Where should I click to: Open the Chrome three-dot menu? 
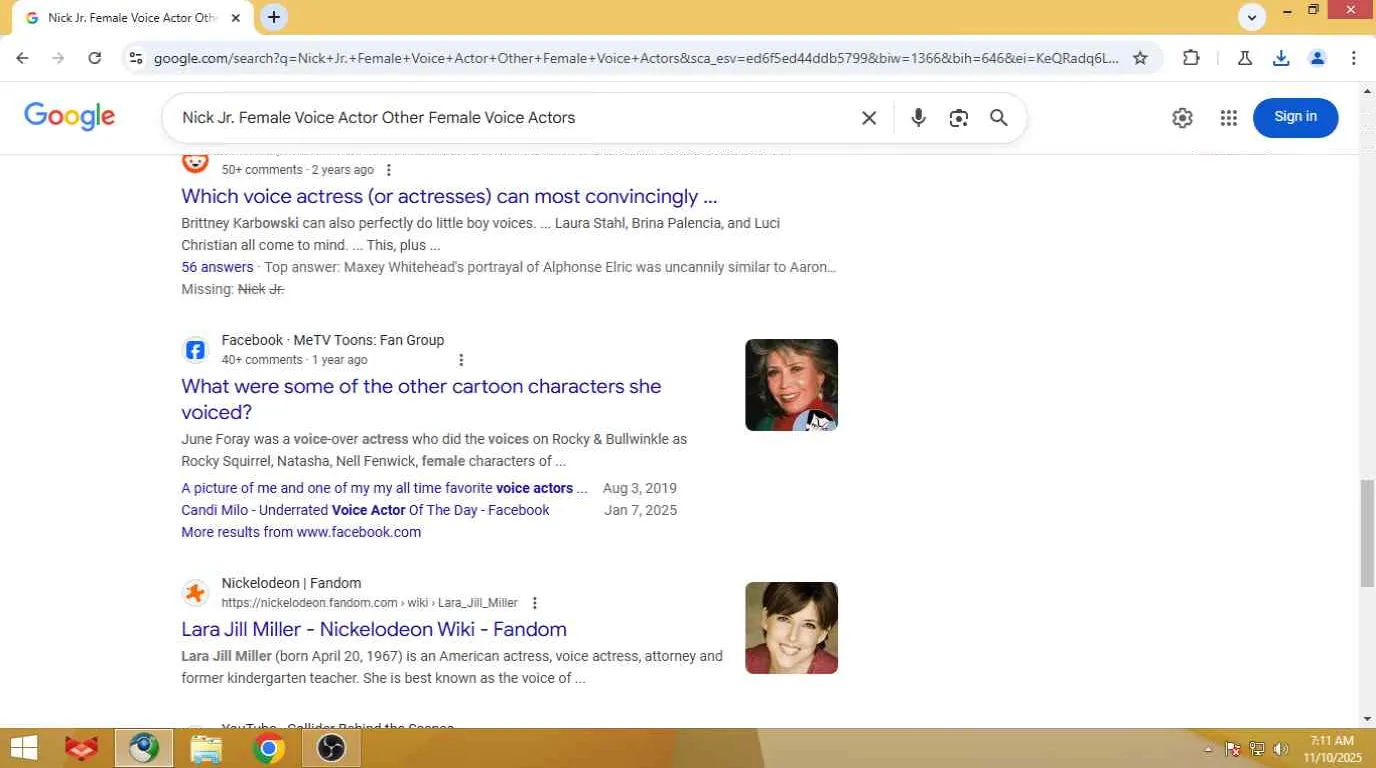[x=1354, y=58]
